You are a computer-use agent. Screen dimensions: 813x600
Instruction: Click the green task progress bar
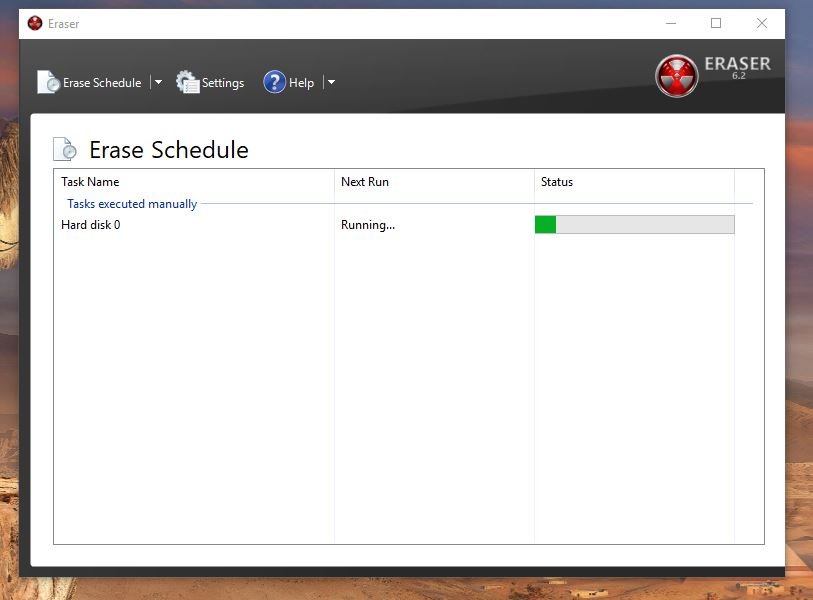click(x=635, y=225)
